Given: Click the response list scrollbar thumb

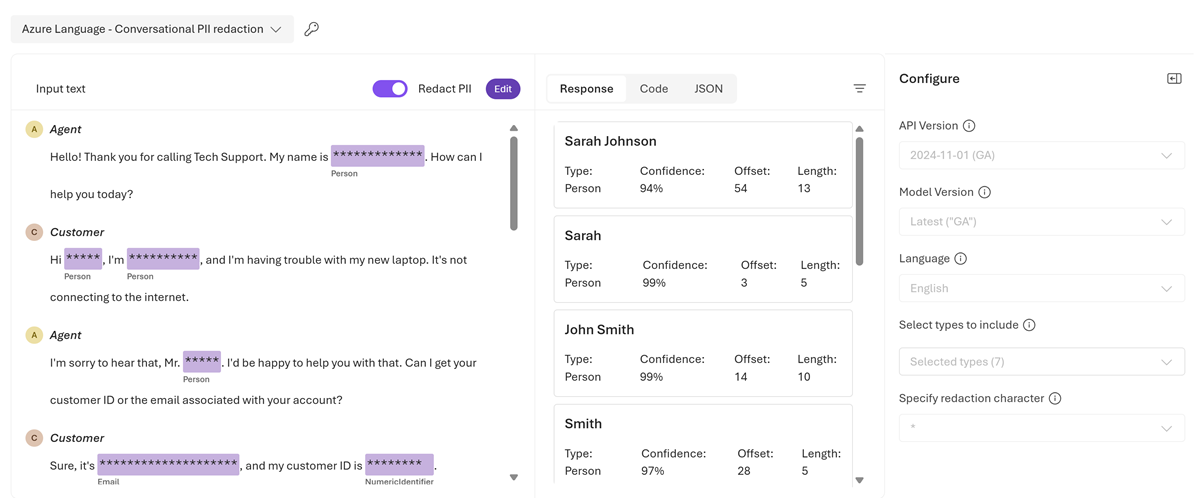Looking at the screenshot, I should tap(860, 201).
